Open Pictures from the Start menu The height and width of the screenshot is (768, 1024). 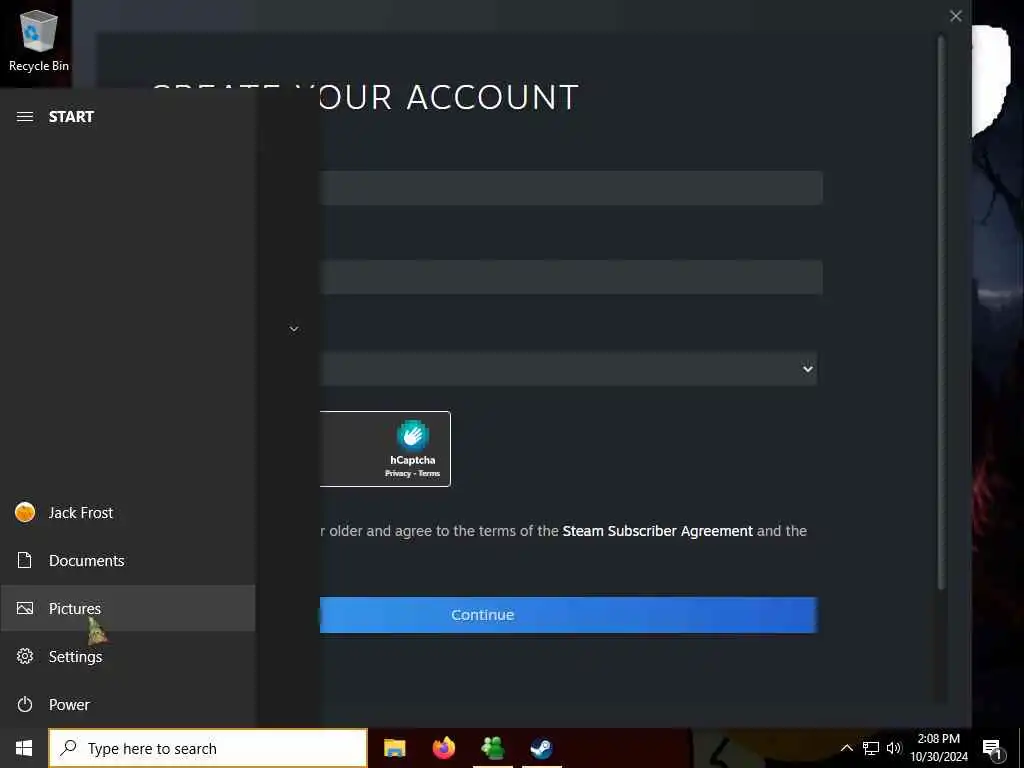127,609
